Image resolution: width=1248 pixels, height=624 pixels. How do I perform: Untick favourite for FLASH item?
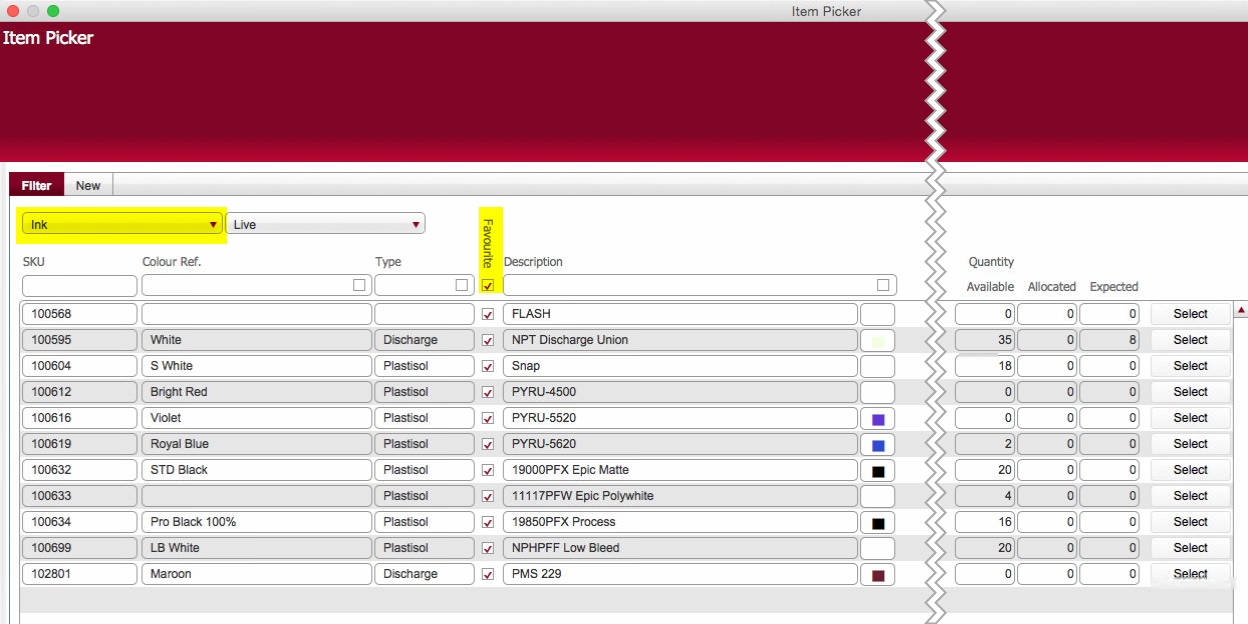(488, 314)
